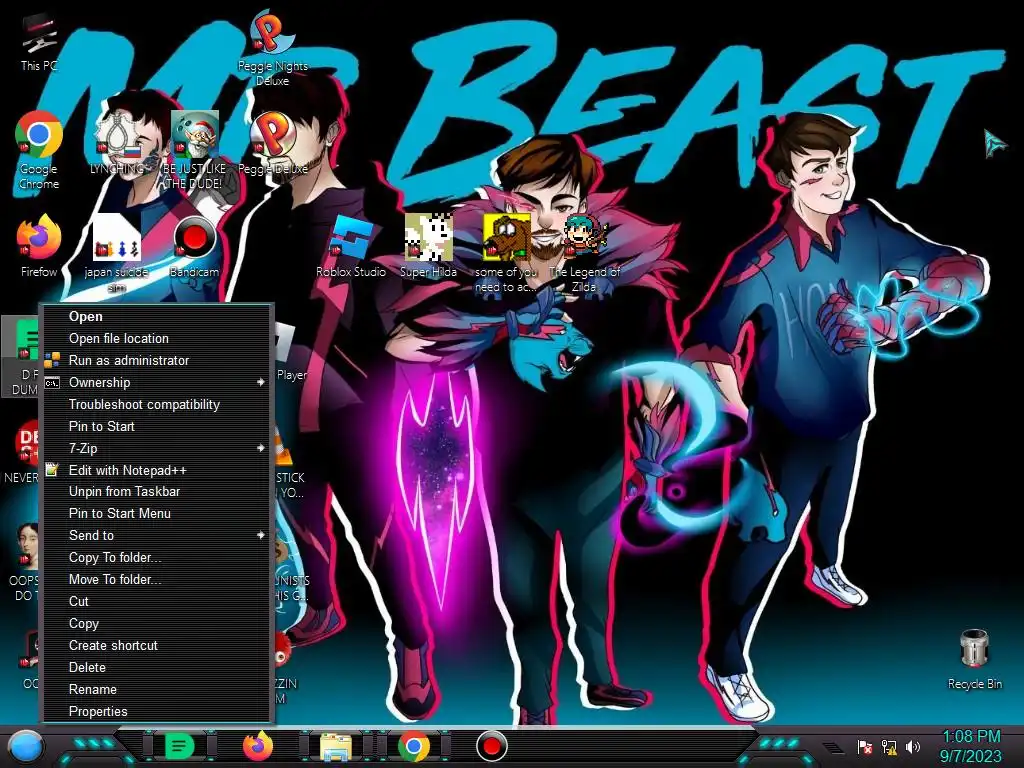The image size is (1024, 768).
Task: Click the volume speaker tray icon
Action: [913, 746]
